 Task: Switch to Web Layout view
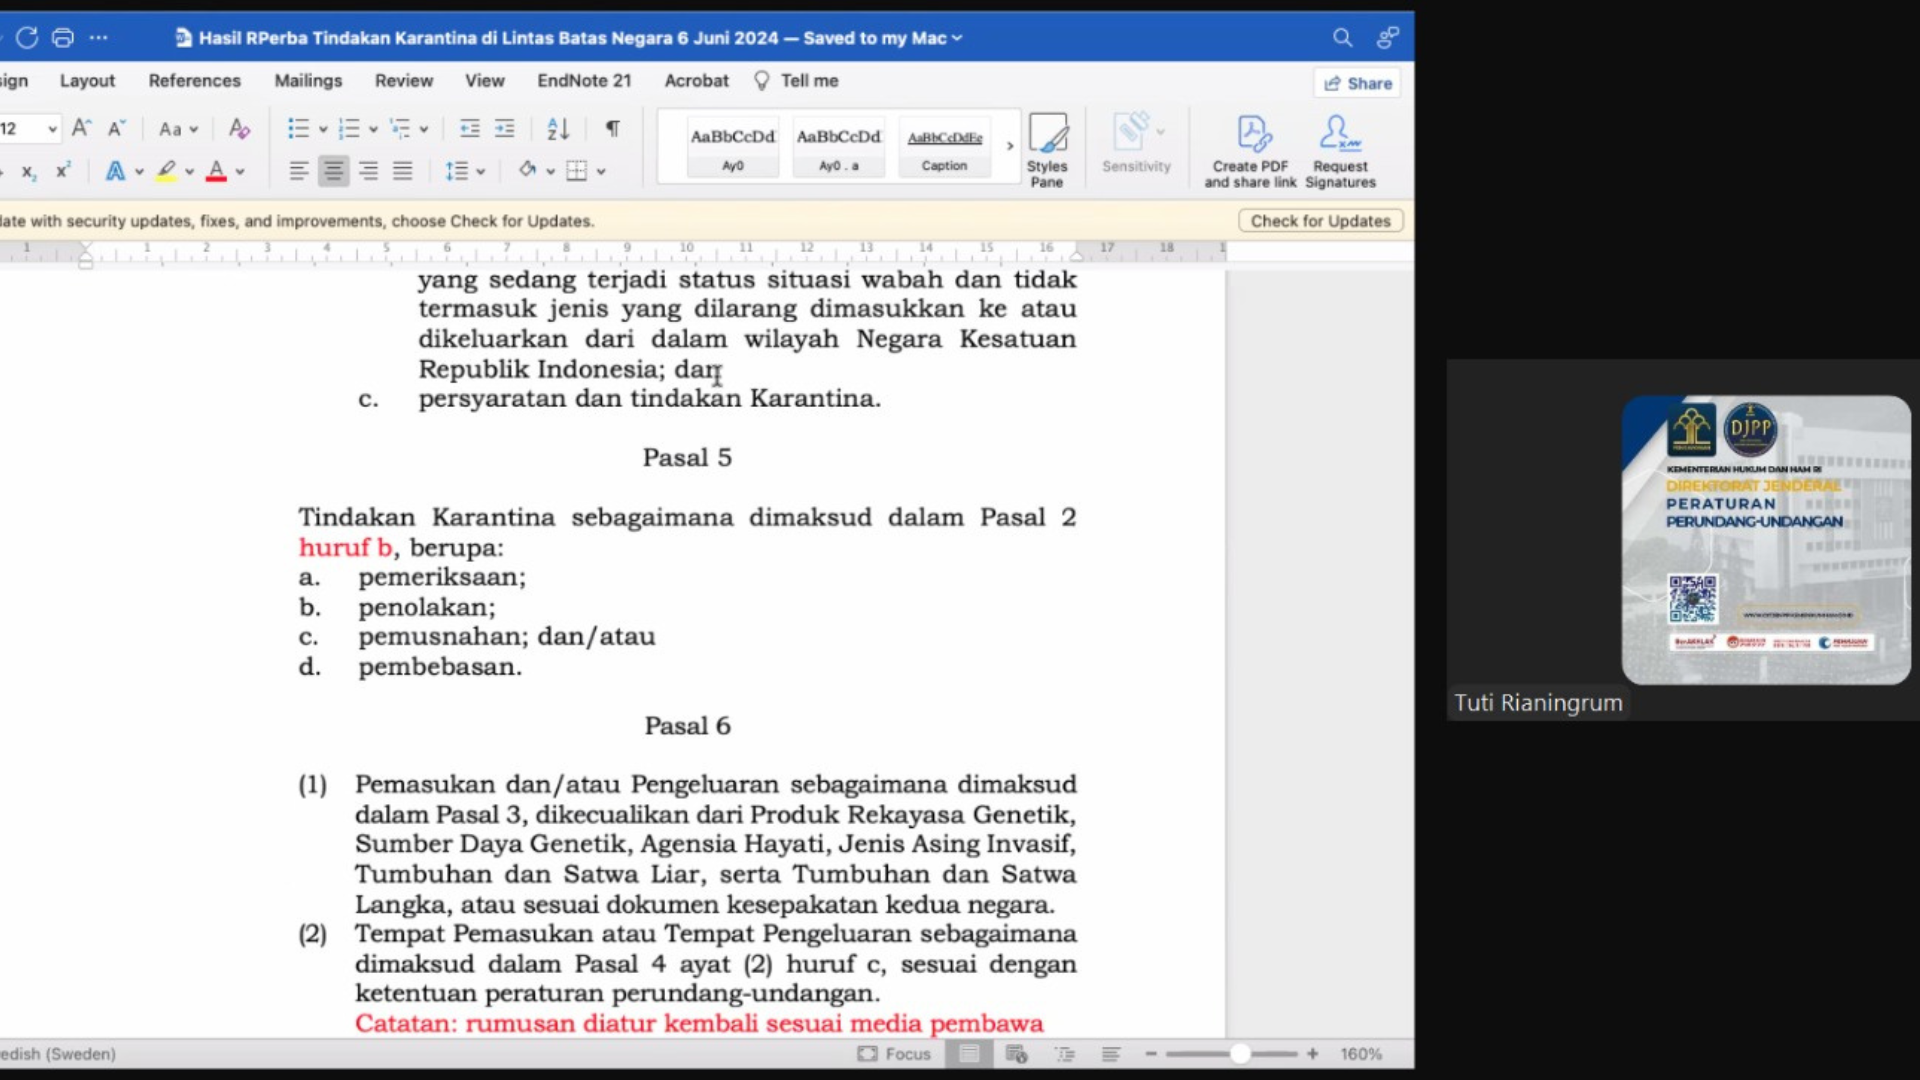[1016, 1054]
